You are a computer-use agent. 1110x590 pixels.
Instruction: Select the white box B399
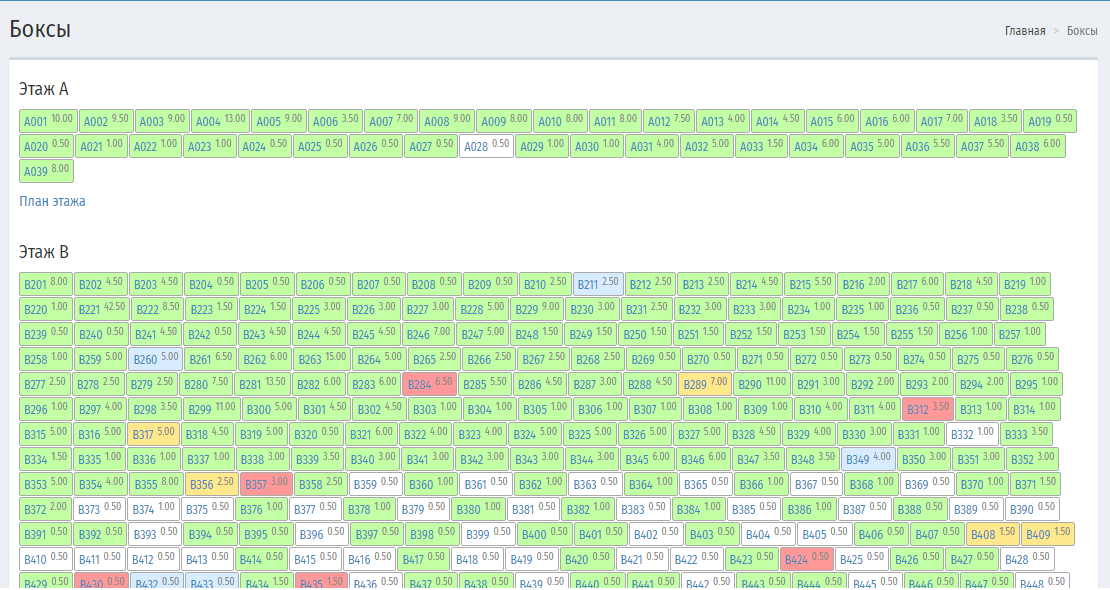(488, 533)
